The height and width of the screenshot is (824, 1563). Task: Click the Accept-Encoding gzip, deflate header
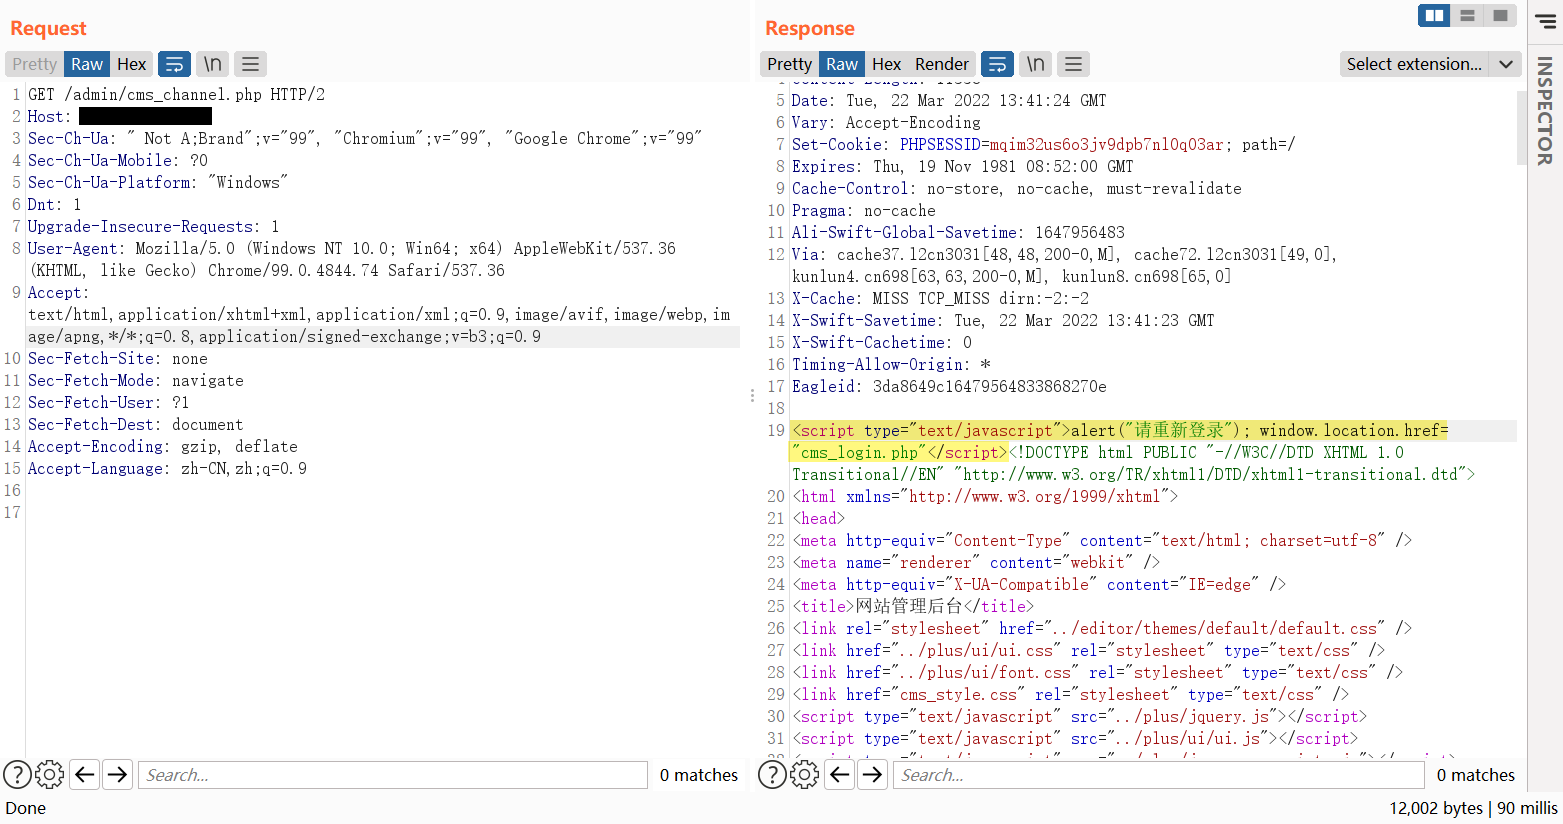[x=162, y=447]
